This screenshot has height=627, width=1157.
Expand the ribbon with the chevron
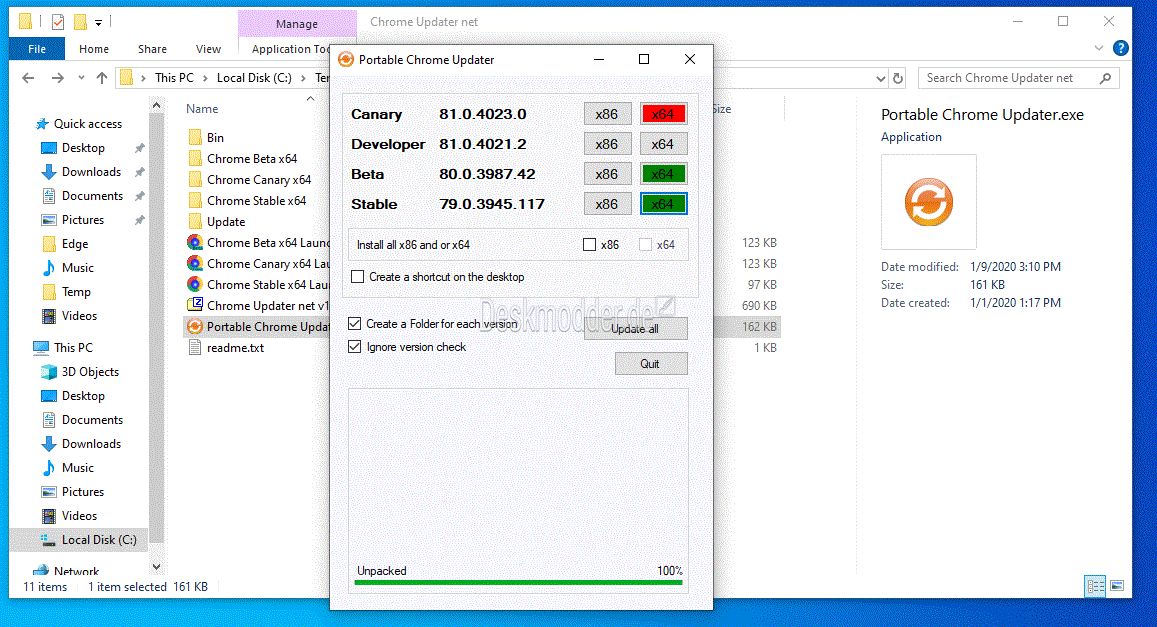coord(1099,49)
